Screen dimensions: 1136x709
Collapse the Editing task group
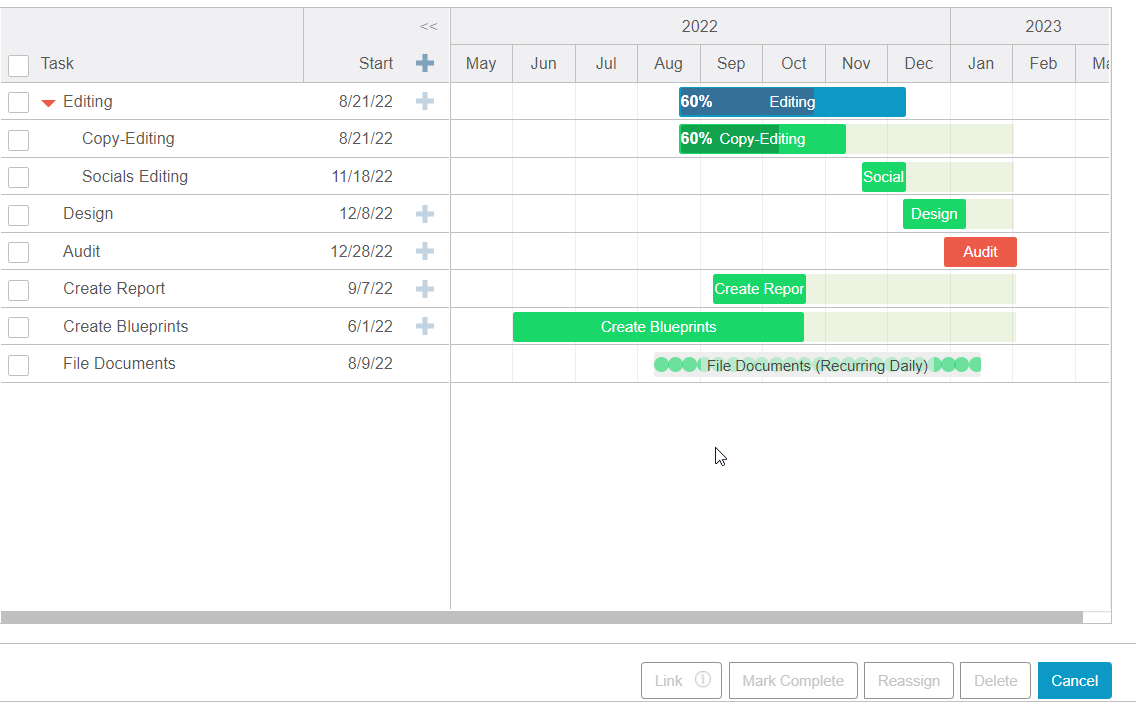click(x=48, y=102)
